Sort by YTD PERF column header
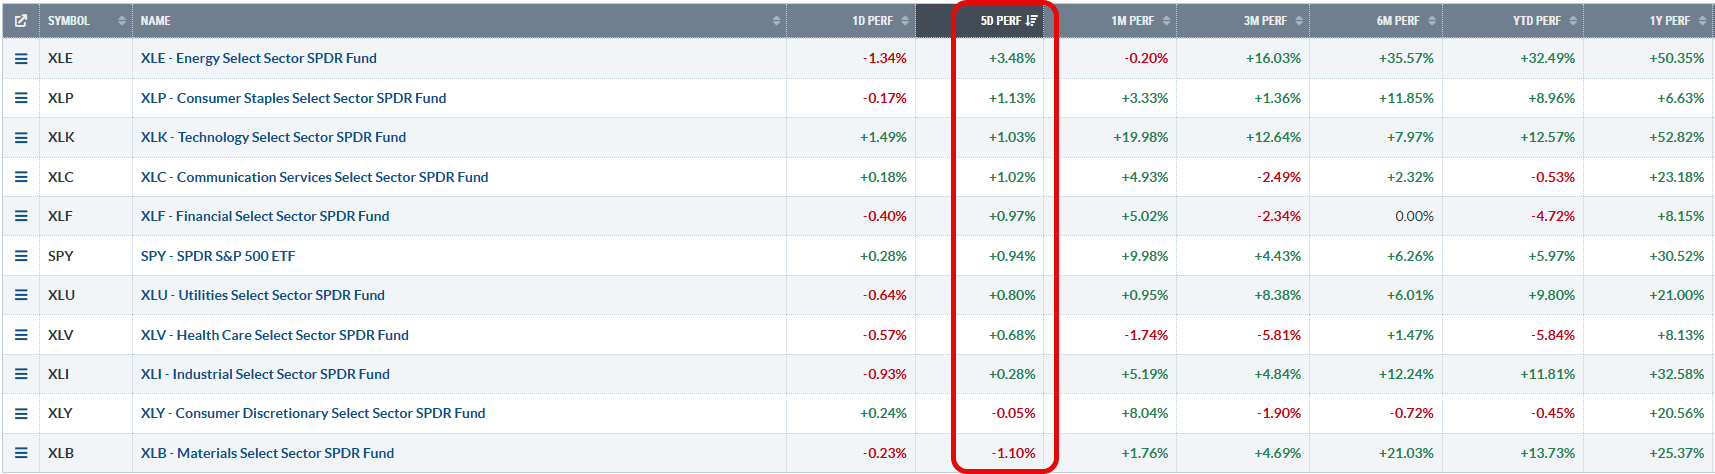 [1545, 20]
